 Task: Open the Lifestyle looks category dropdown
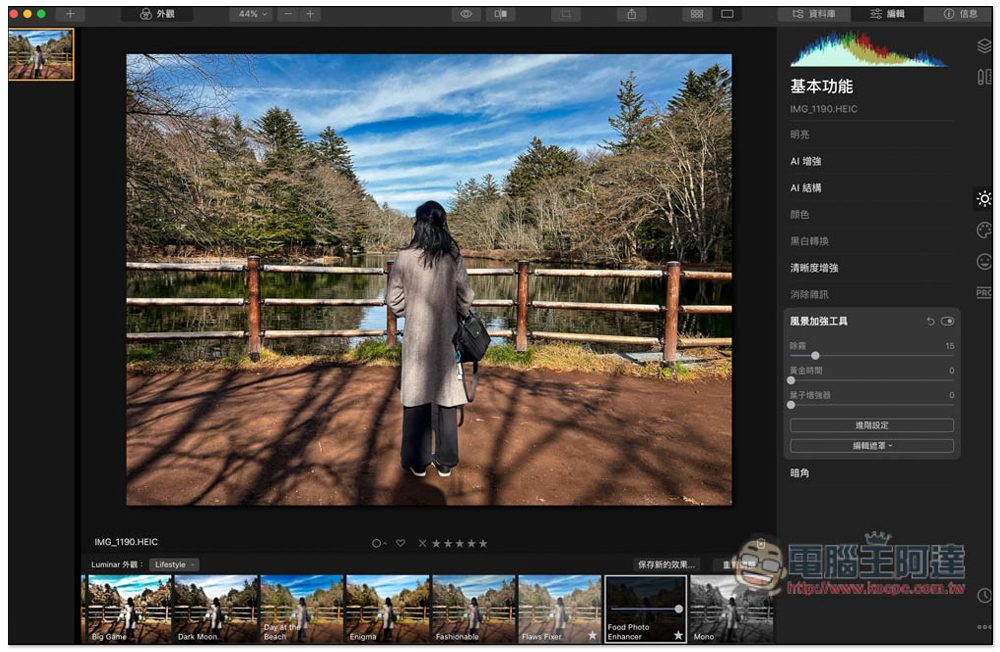[174, 565]
